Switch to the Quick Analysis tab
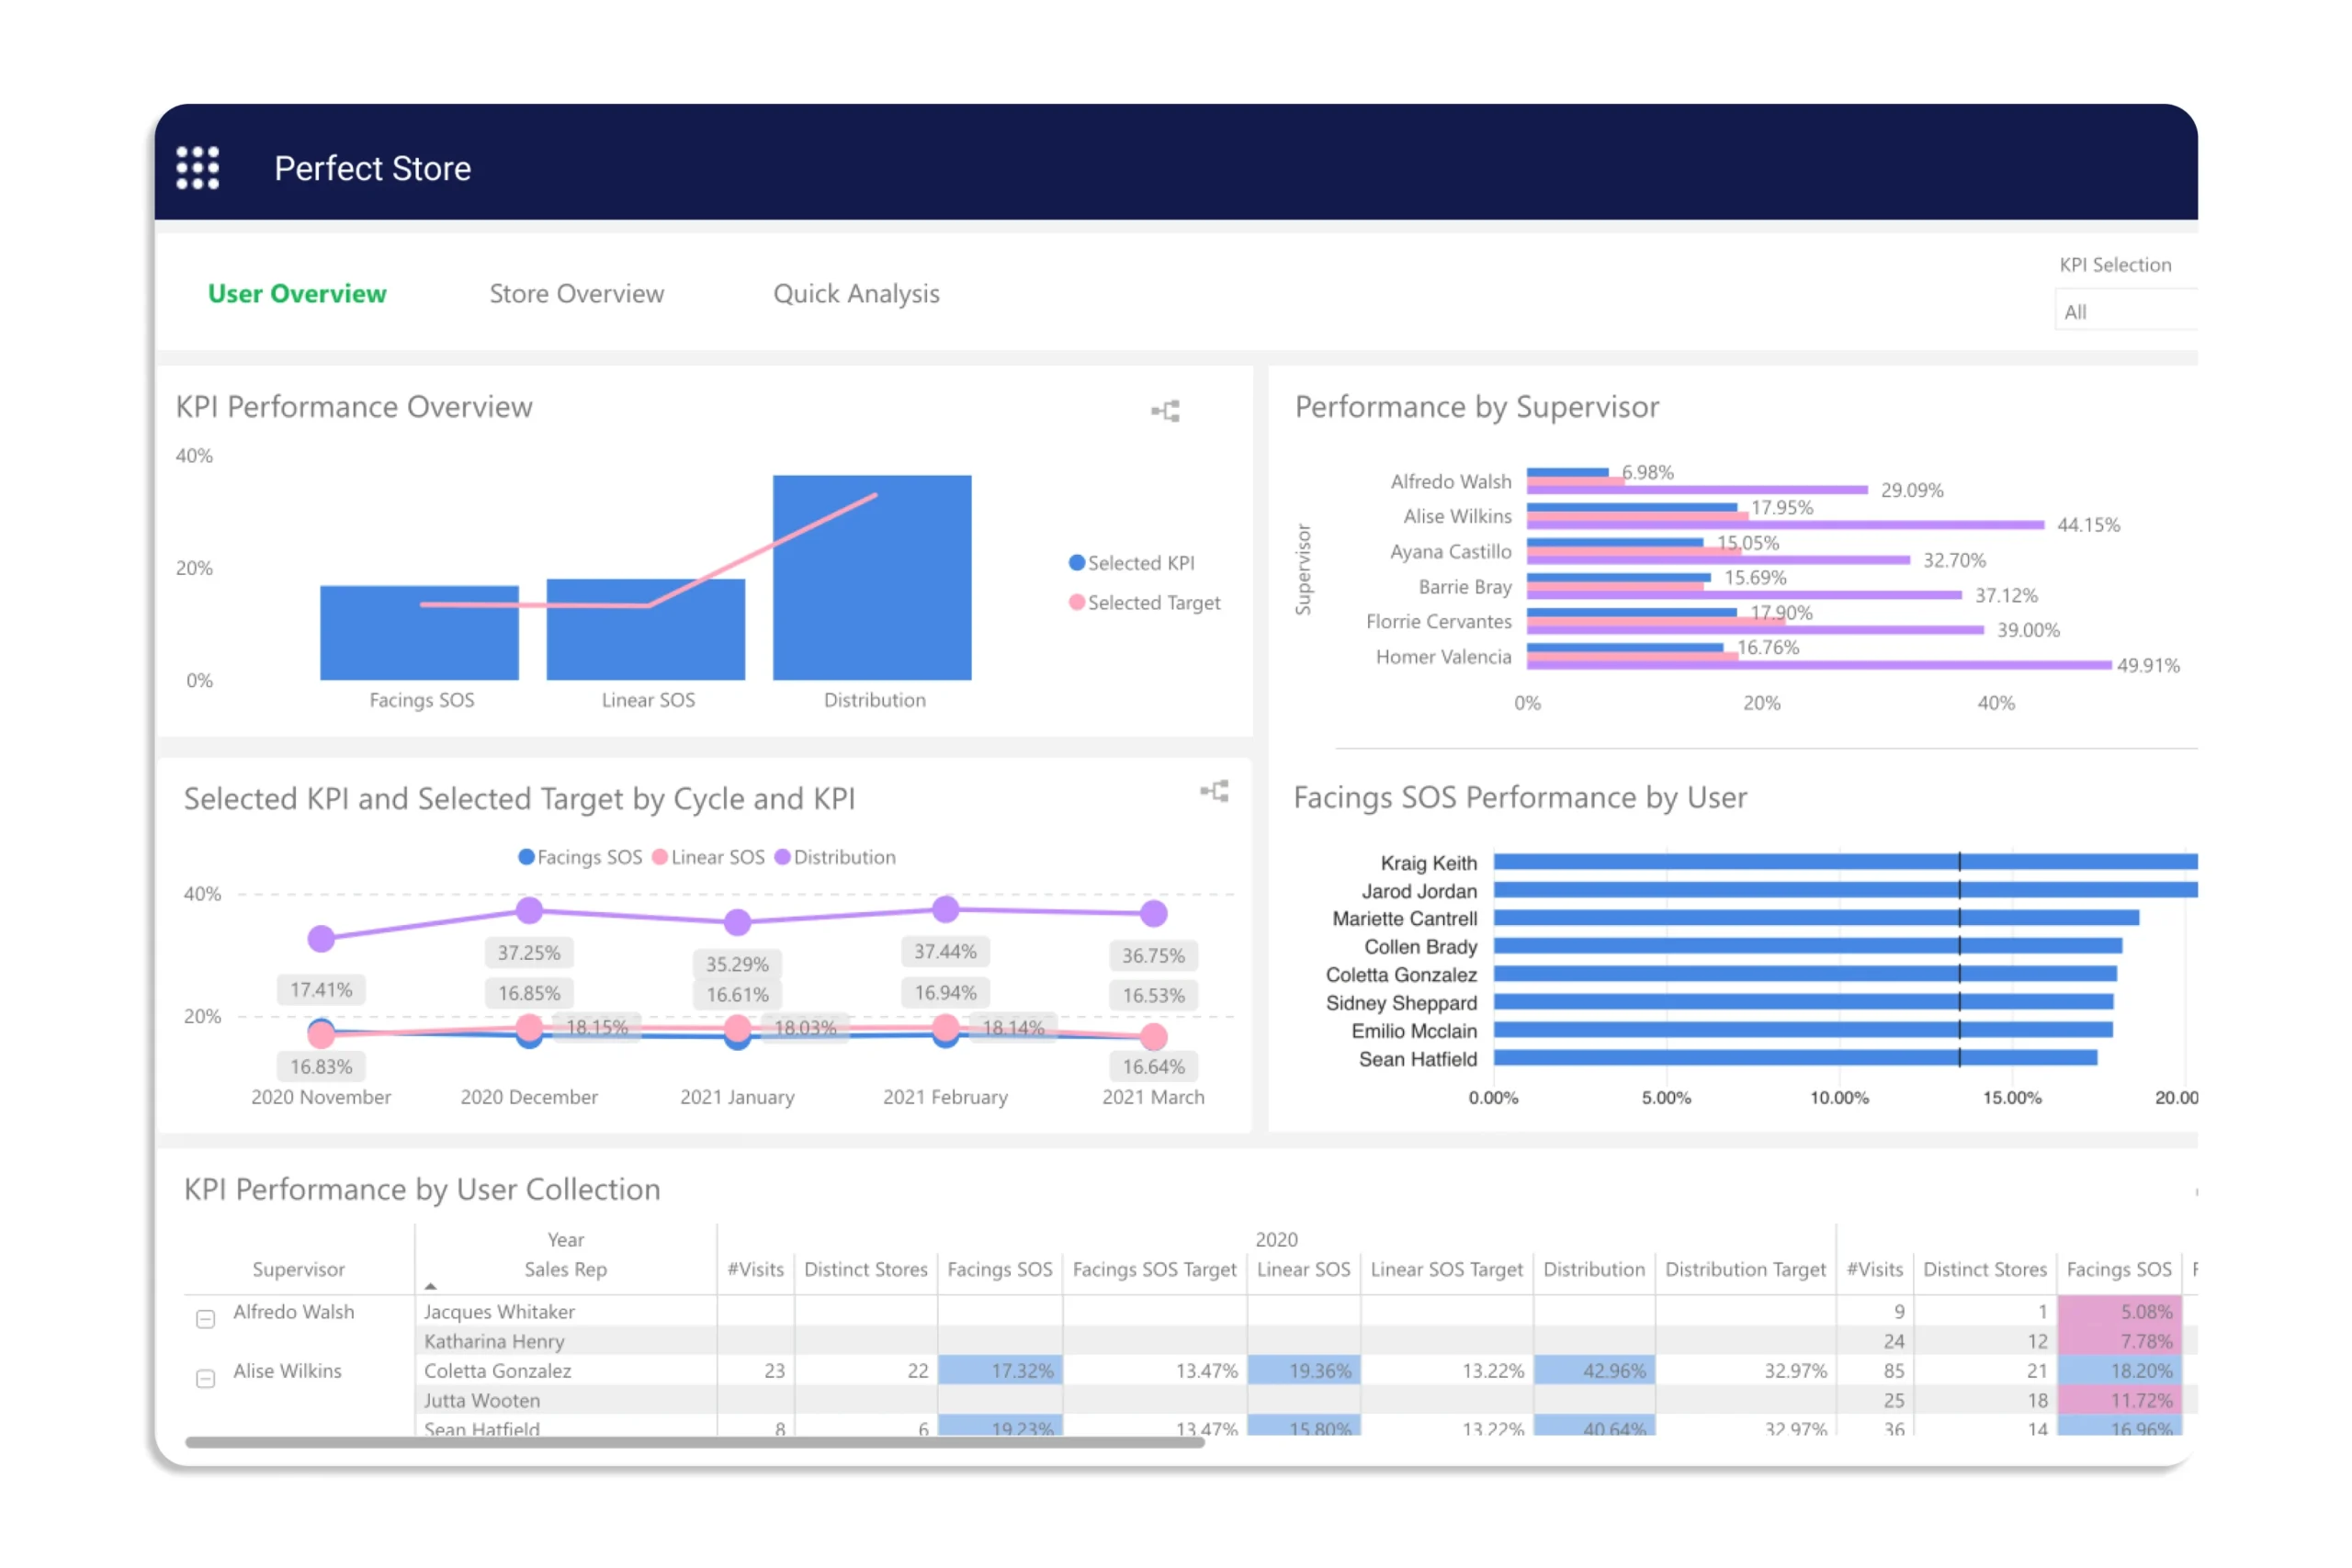 click(x=856, y=294)
